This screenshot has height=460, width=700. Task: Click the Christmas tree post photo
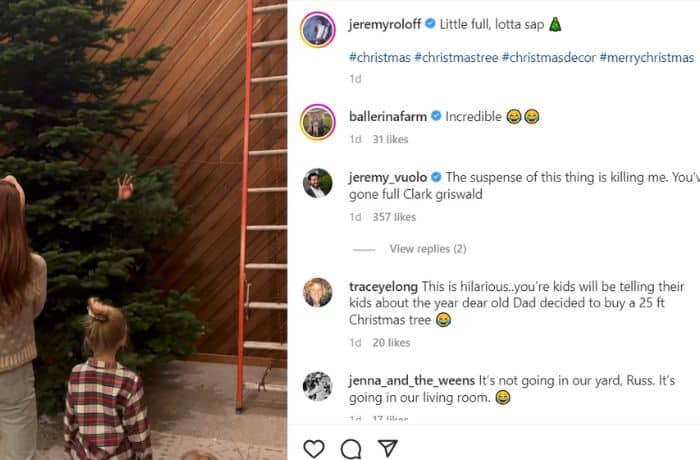143,230
